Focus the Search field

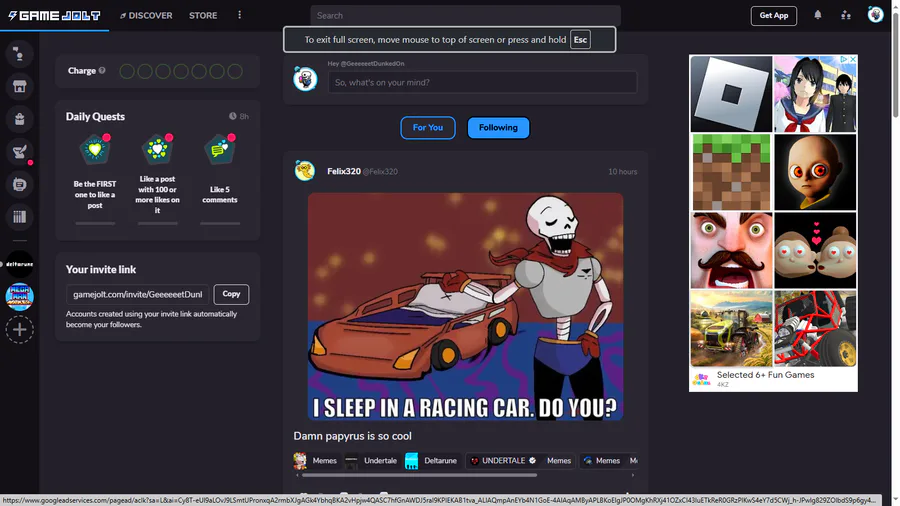[x=465, y=15]
